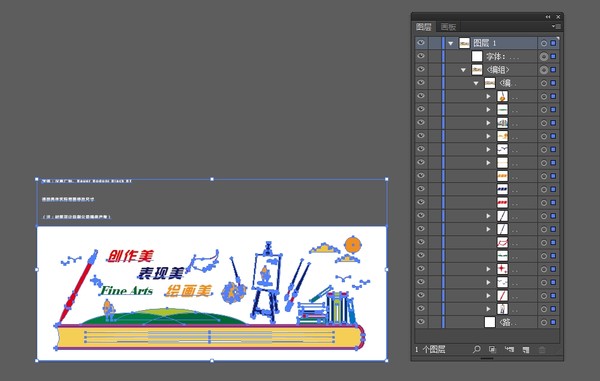Screen dimensions: 600x381
Task: Hide the <路 path row via eye icon
Action: (421, 322)
